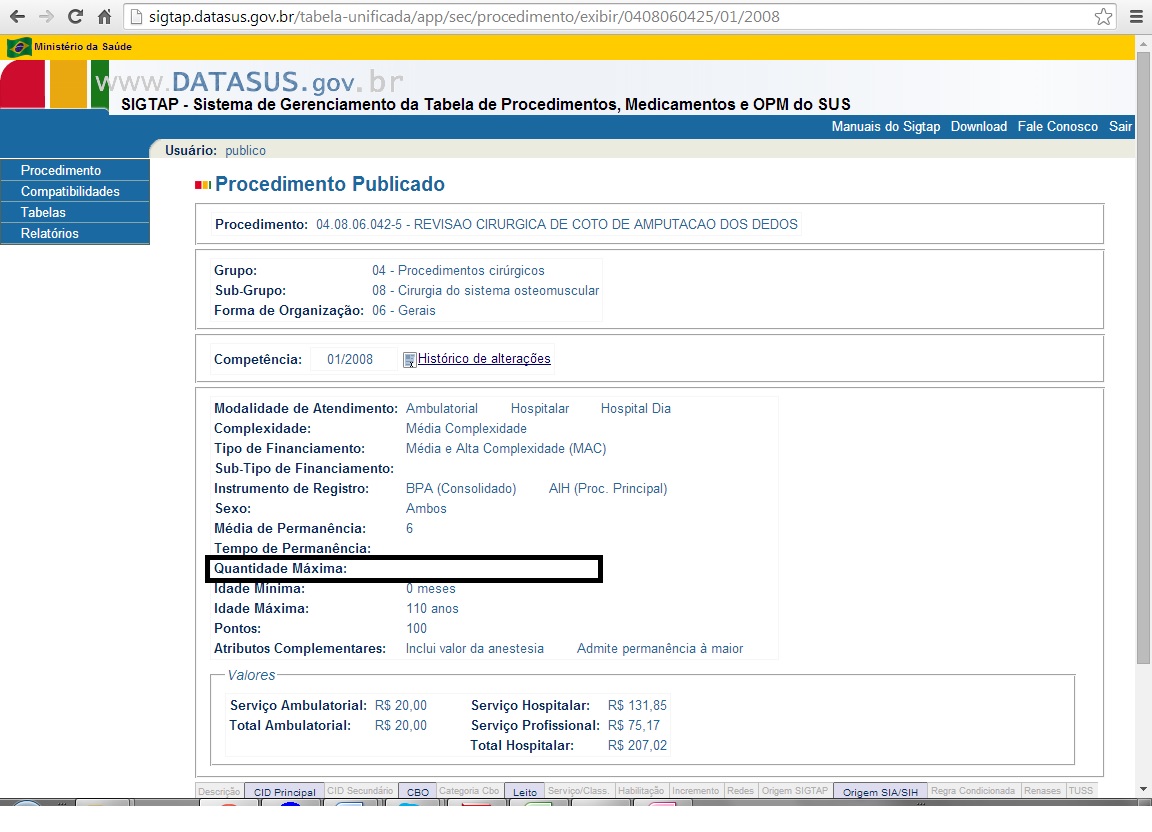
Task: Switch to the CBO tab
Action: click(x=418, y=792)
